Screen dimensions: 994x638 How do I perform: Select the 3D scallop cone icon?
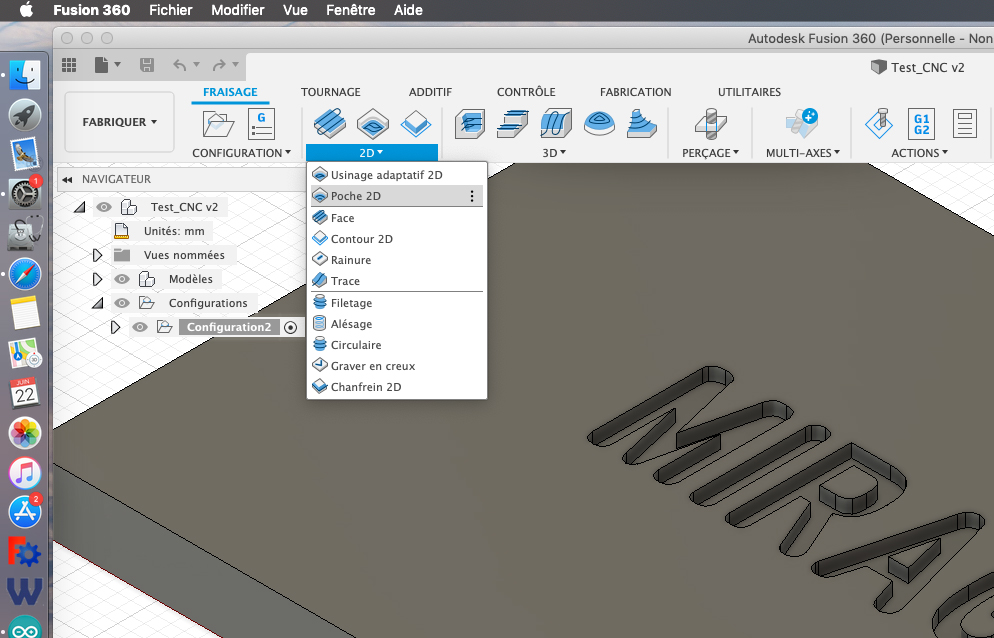[642, 123]
